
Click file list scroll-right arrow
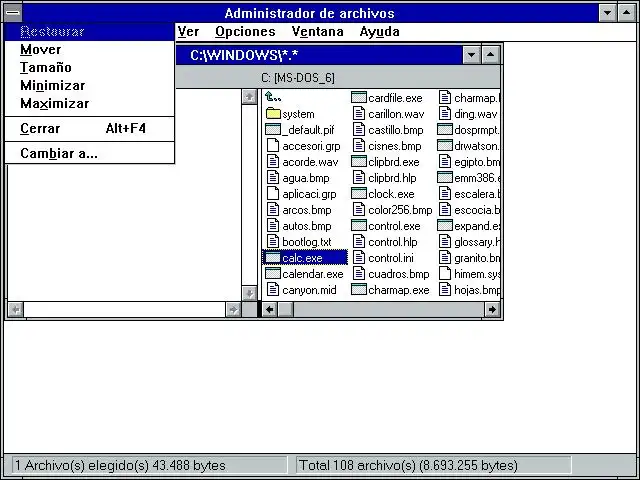(x=492, y=309)
